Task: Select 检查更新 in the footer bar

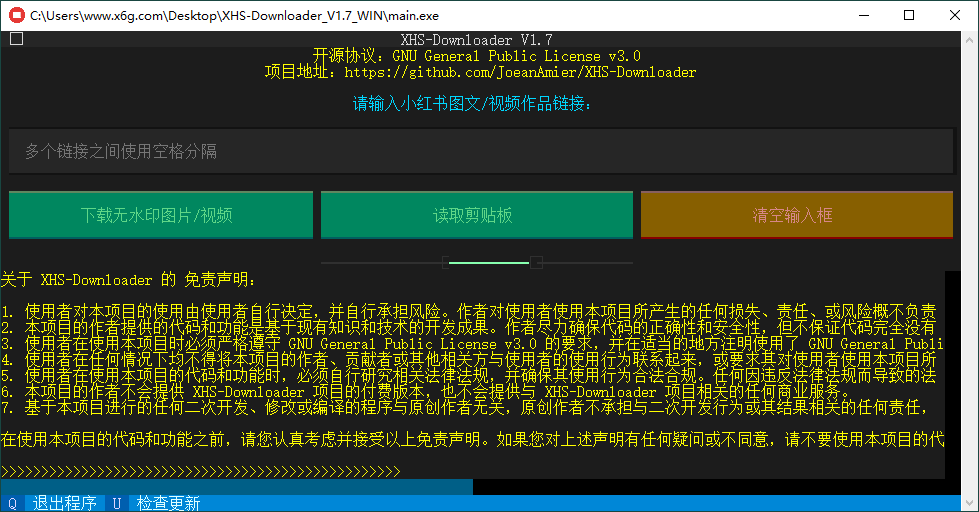Action: tap(169, 503)
